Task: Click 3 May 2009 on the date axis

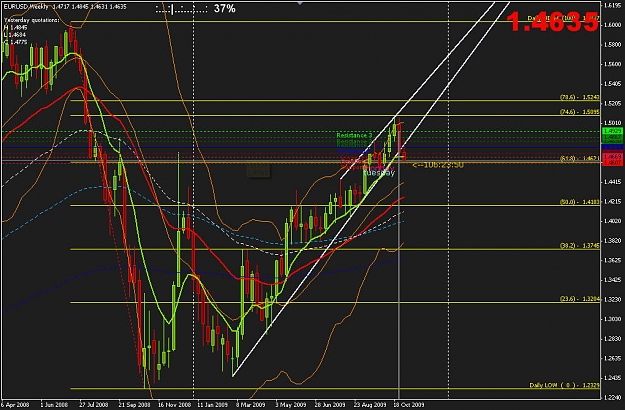Action: [x=290, y=405]
